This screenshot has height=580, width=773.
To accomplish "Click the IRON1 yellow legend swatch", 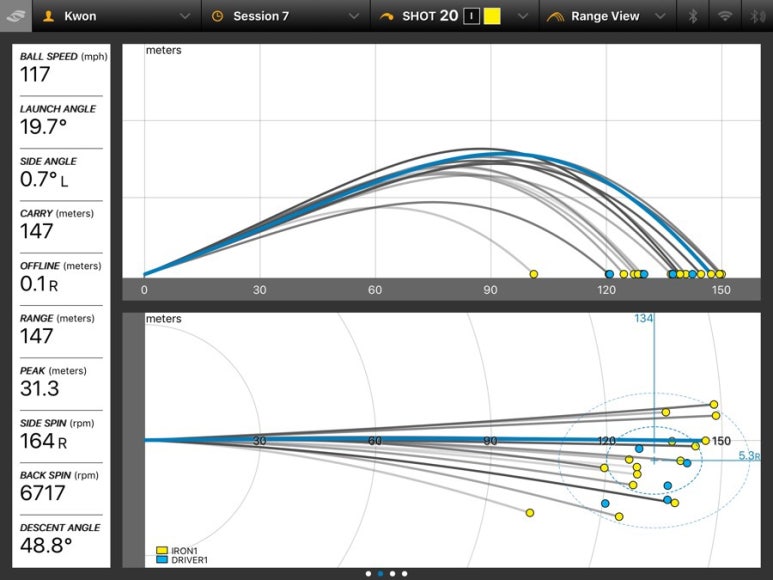I will 162,550.
